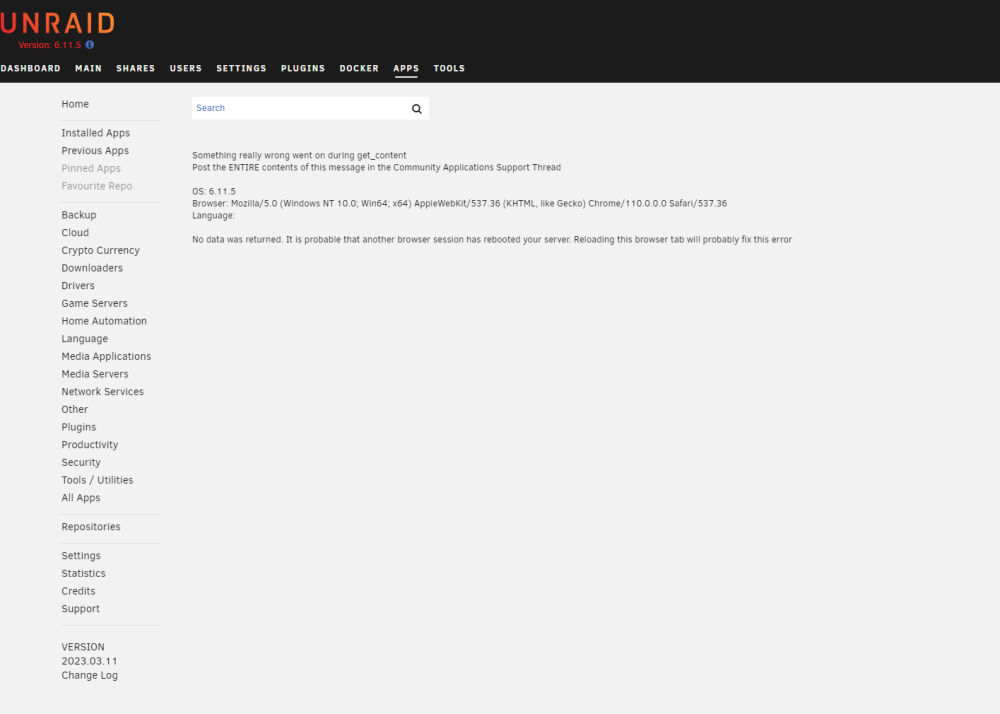Switch to the Docker tab
This screenshot has height=714, width=1000.
coord(359,68)
